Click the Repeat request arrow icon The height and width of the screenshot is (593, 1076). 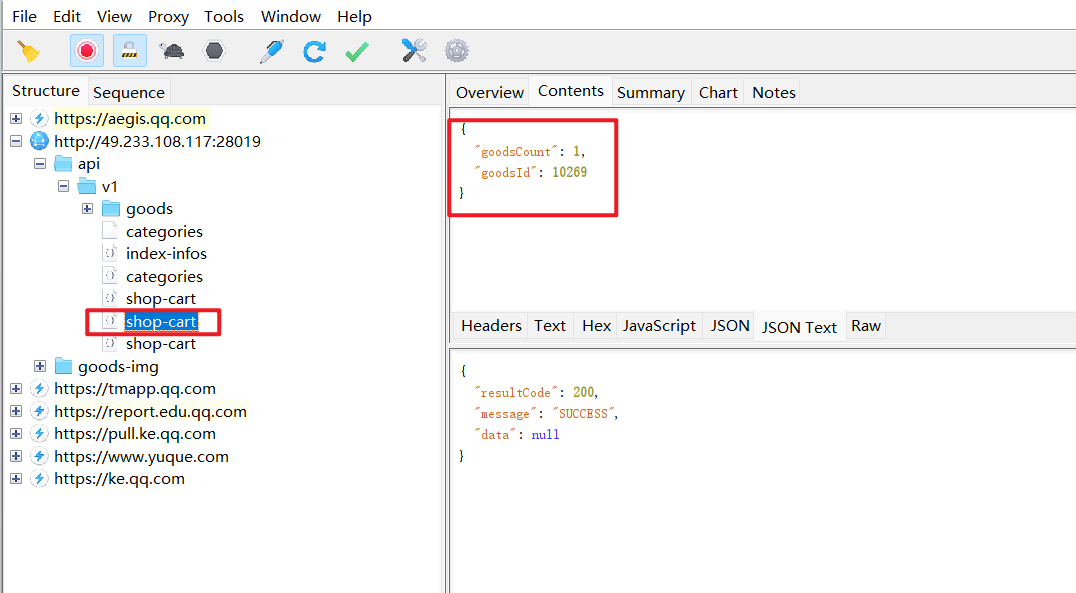314,51
